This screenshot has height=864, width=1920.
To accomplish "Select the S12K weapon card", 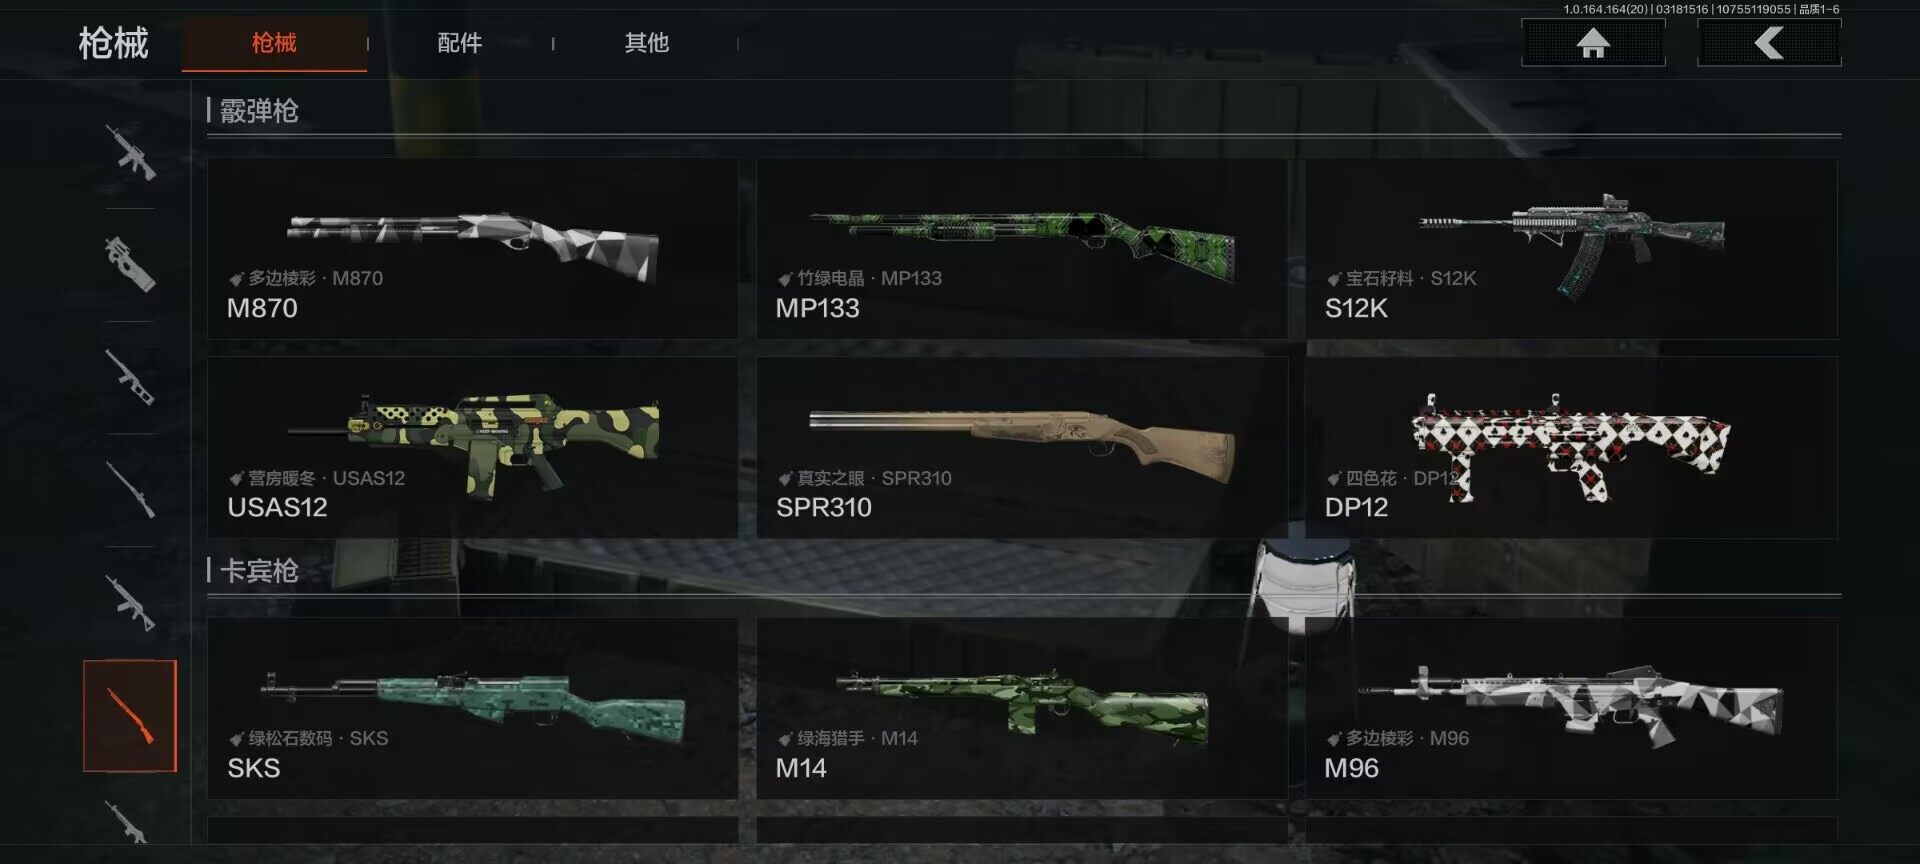I will (1571, 248).
